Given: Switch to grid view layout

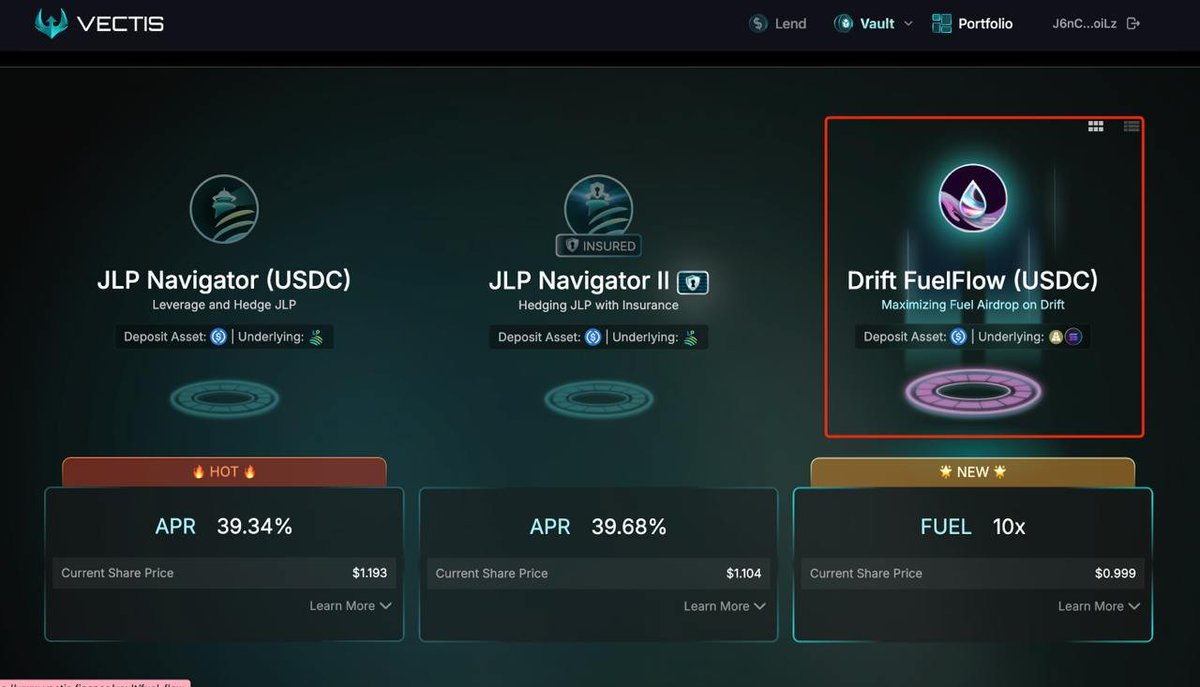Looking at the screenshot, I should click(1095, 125).
